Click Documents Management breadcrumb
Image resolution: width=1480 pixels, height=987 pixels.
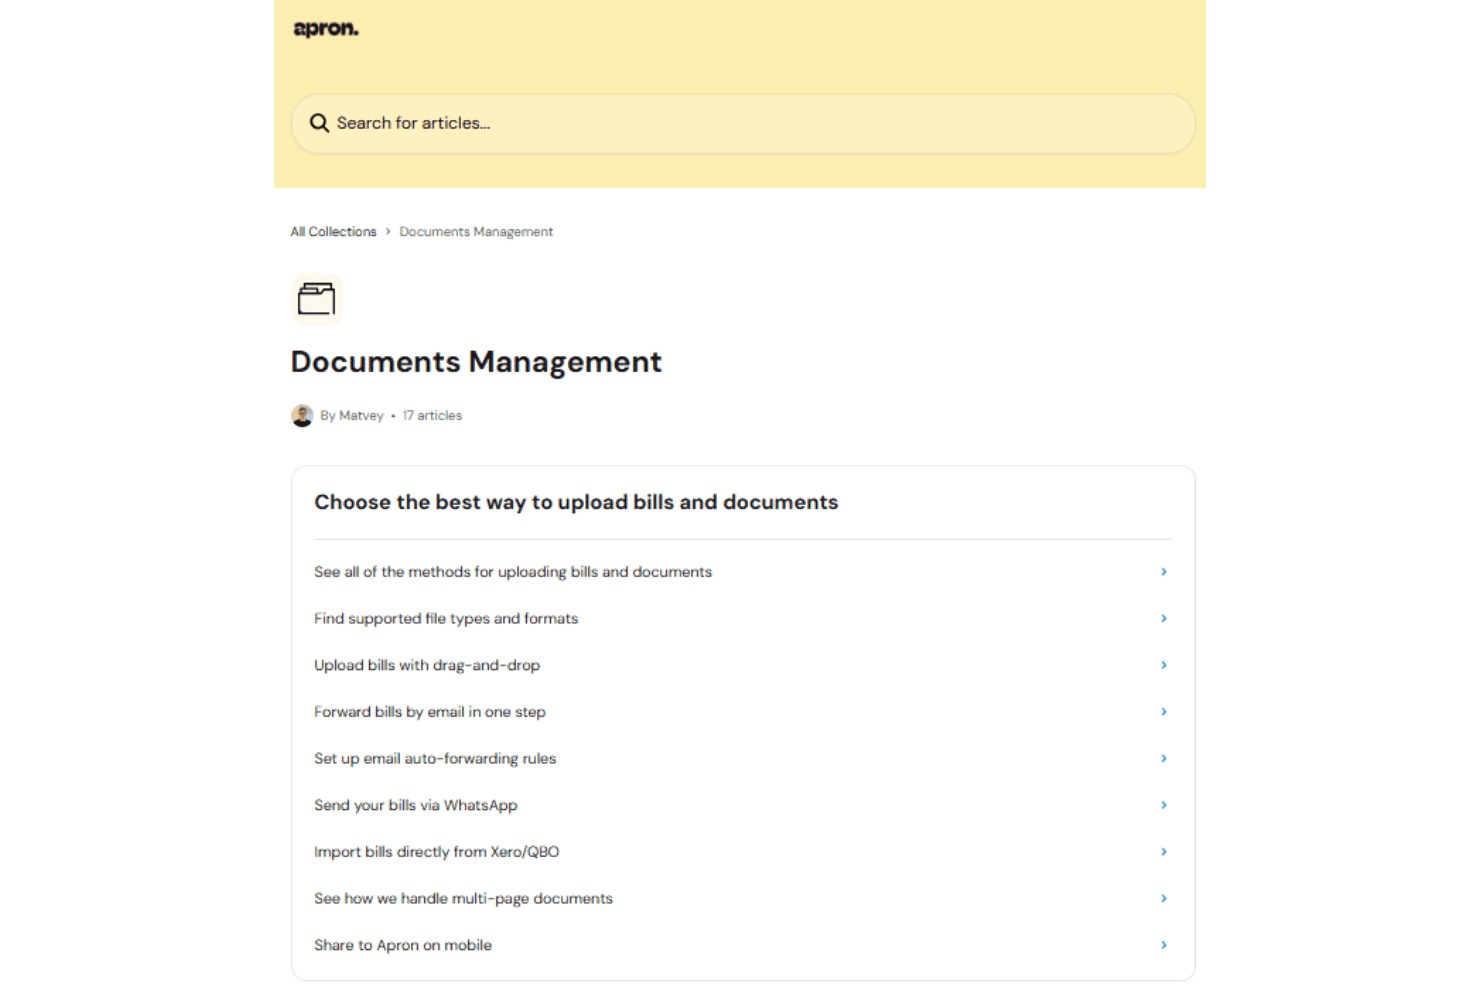(x=476, y=232)
